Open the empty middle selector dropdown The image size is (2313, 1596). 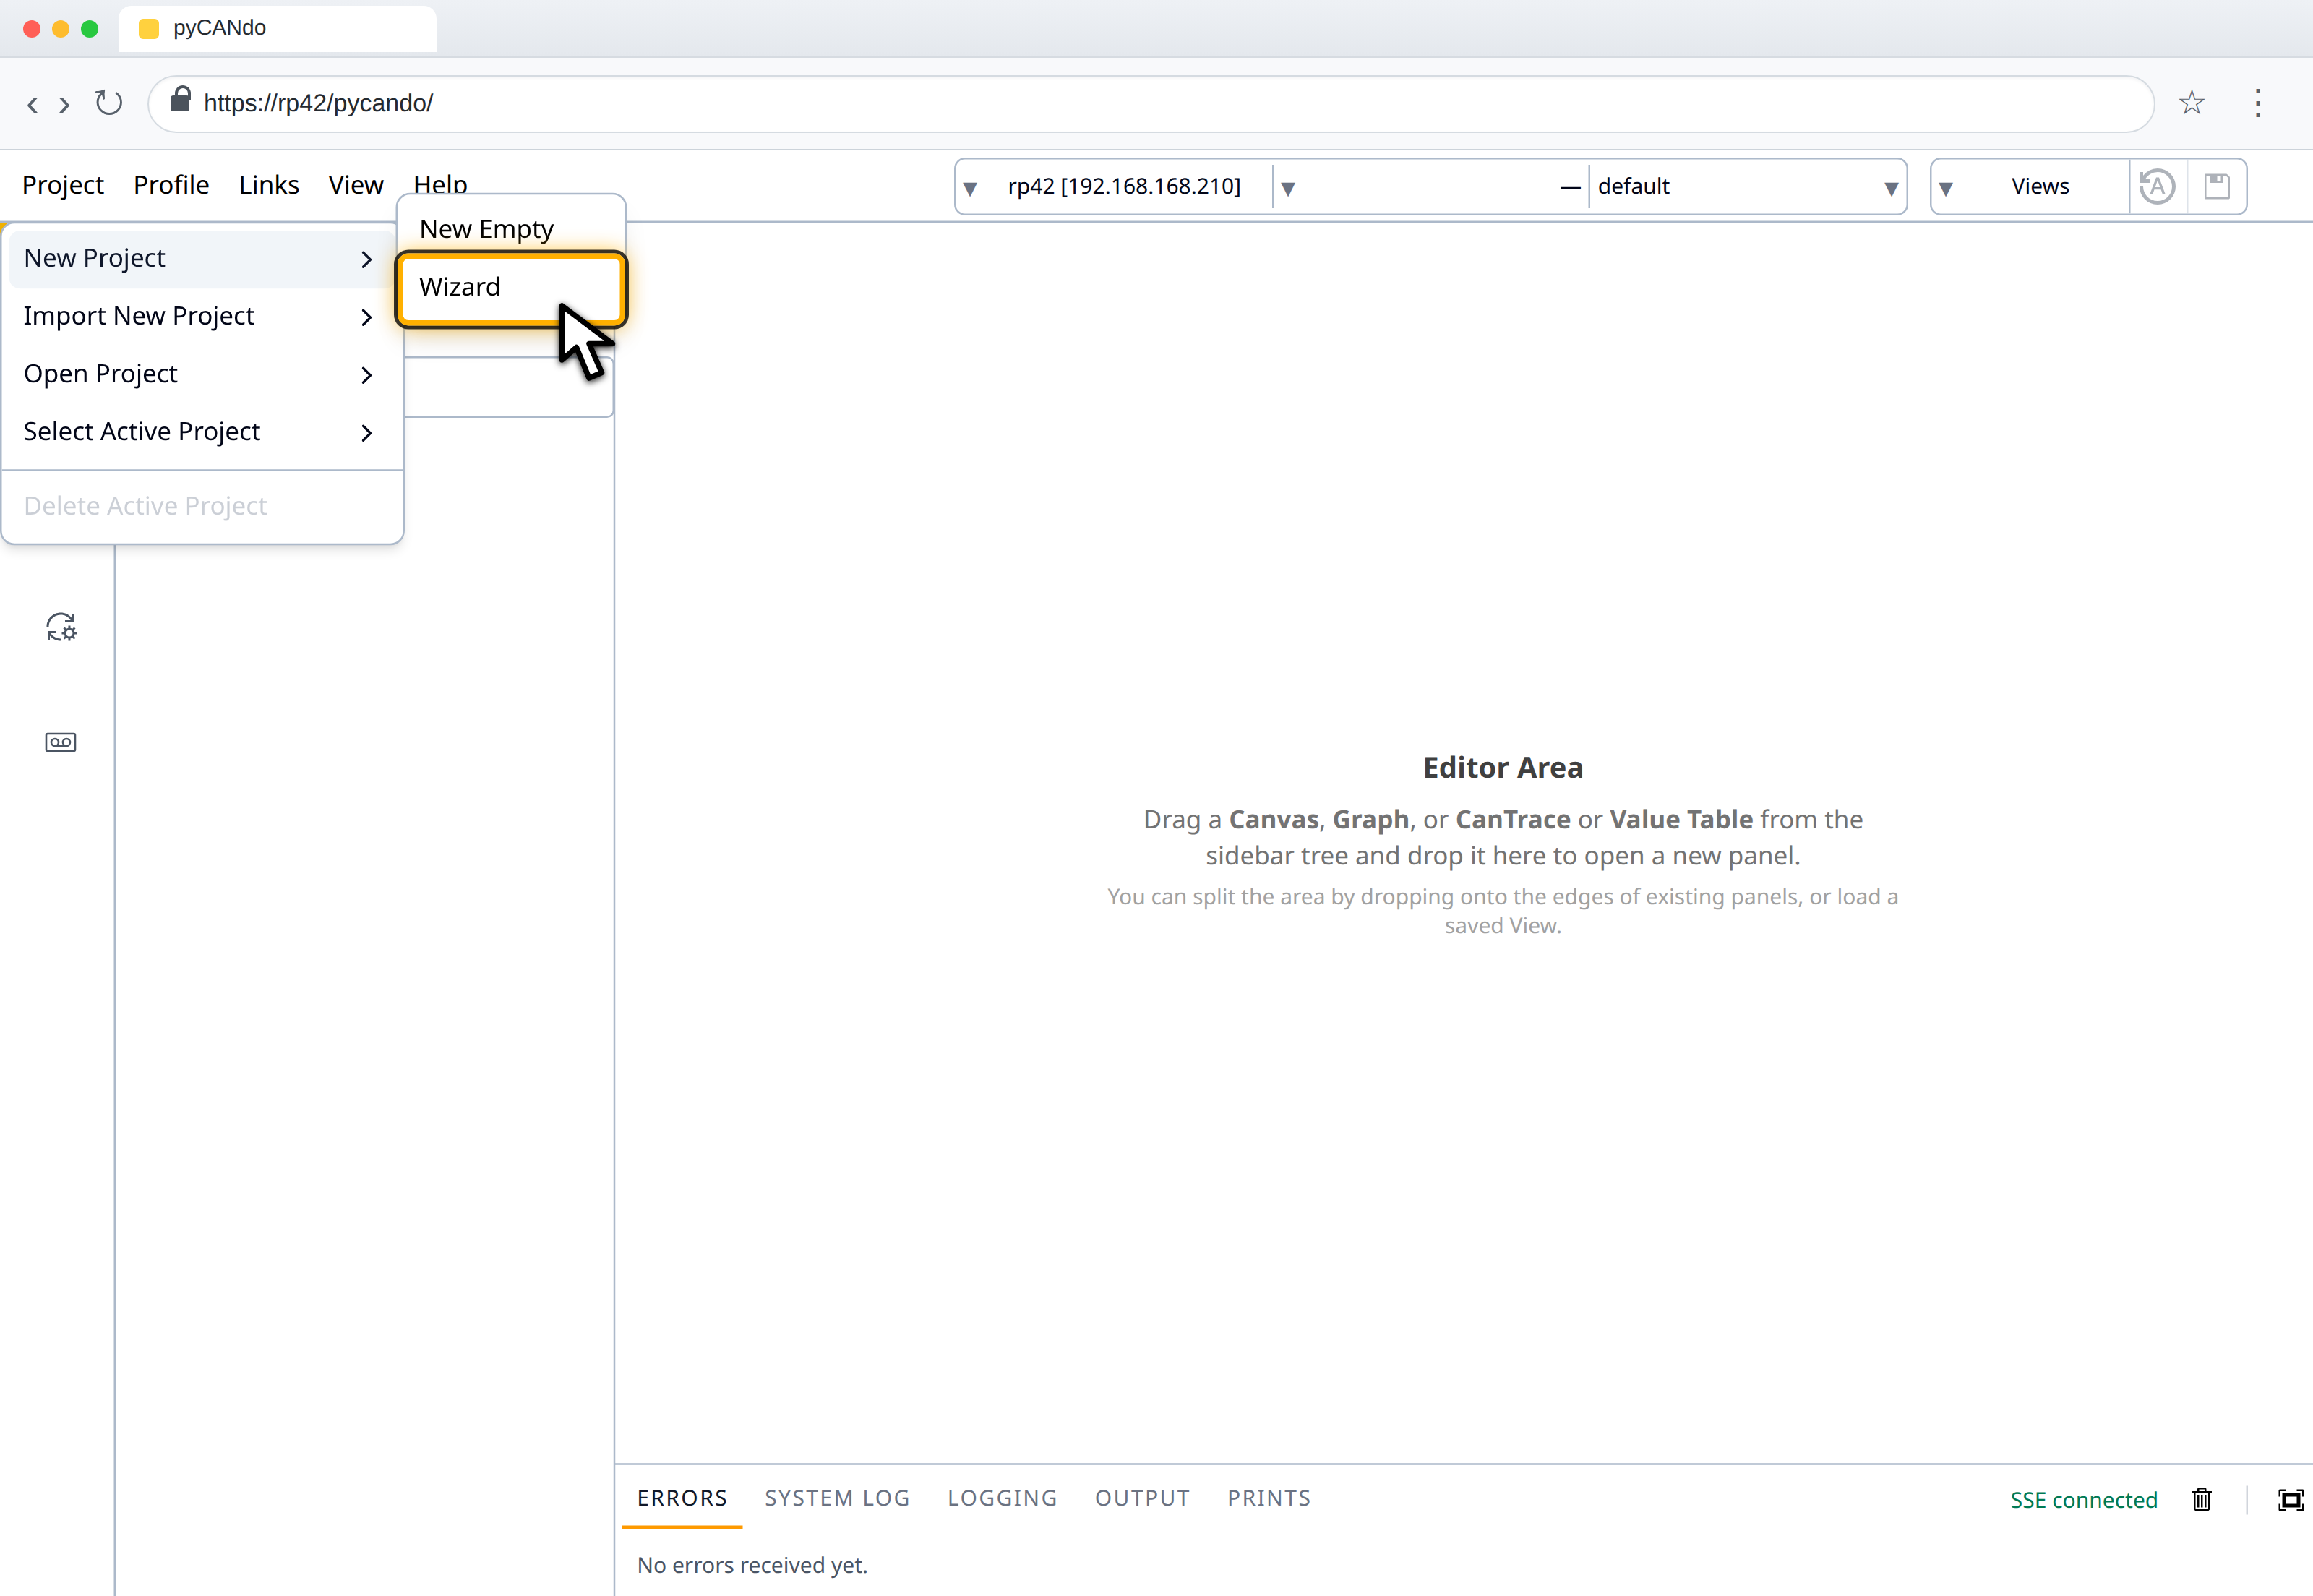[1430, 187]
